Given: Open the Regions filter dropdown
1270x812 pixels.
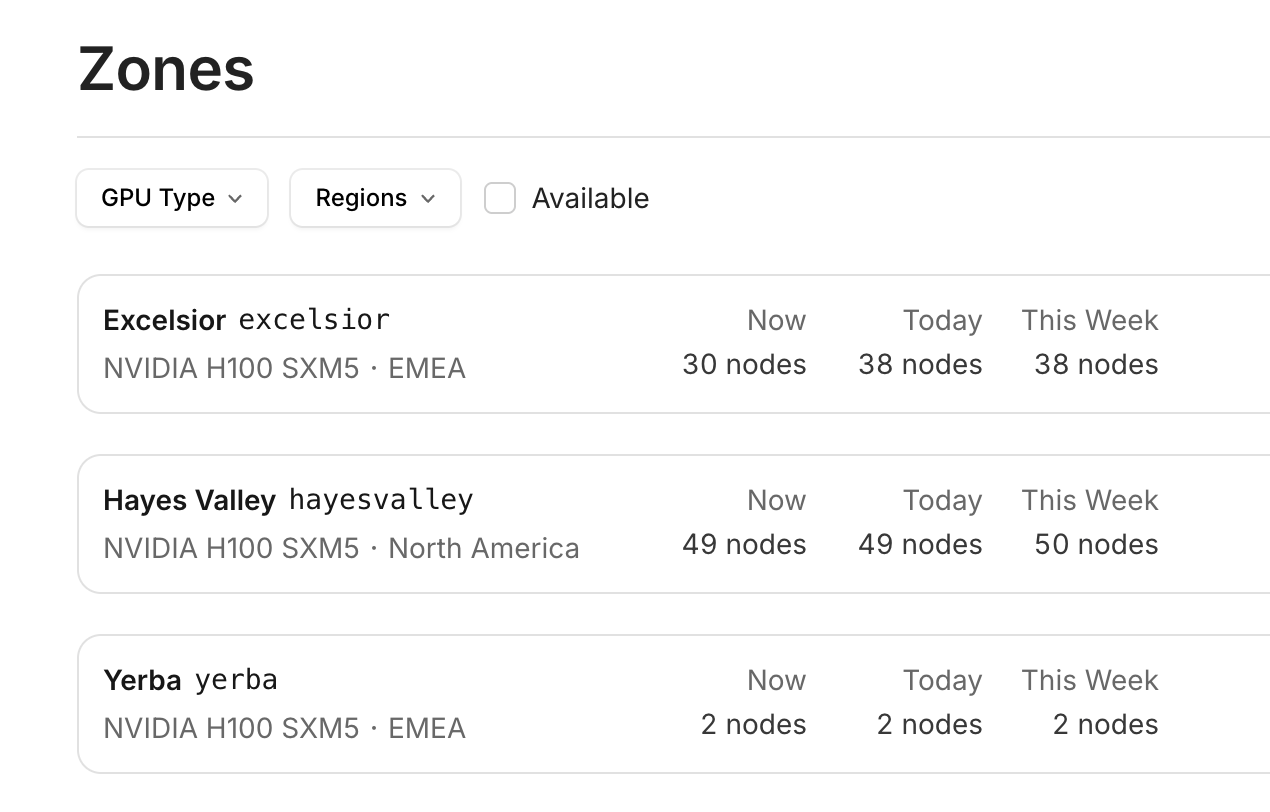Looking at the screenshot, I should (x=375, y=198).
